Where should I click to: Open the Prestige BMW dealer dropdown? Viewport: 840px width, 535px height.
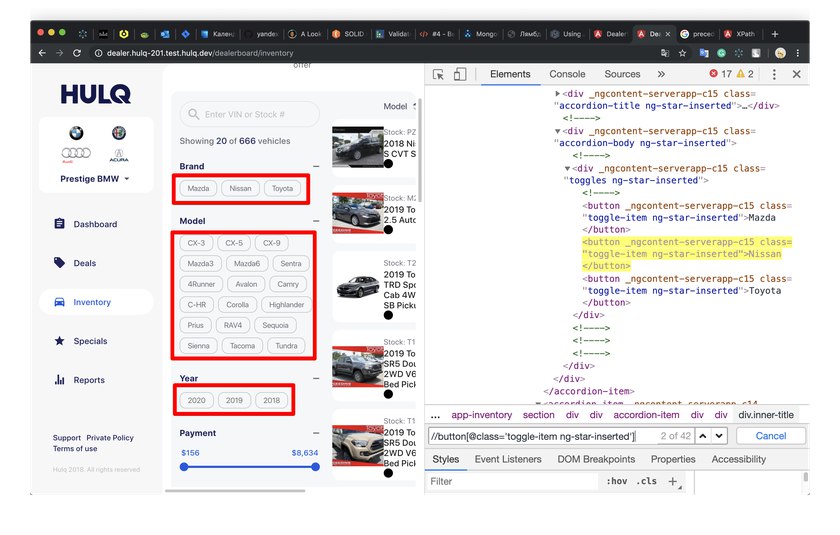[x=95, y=179]
